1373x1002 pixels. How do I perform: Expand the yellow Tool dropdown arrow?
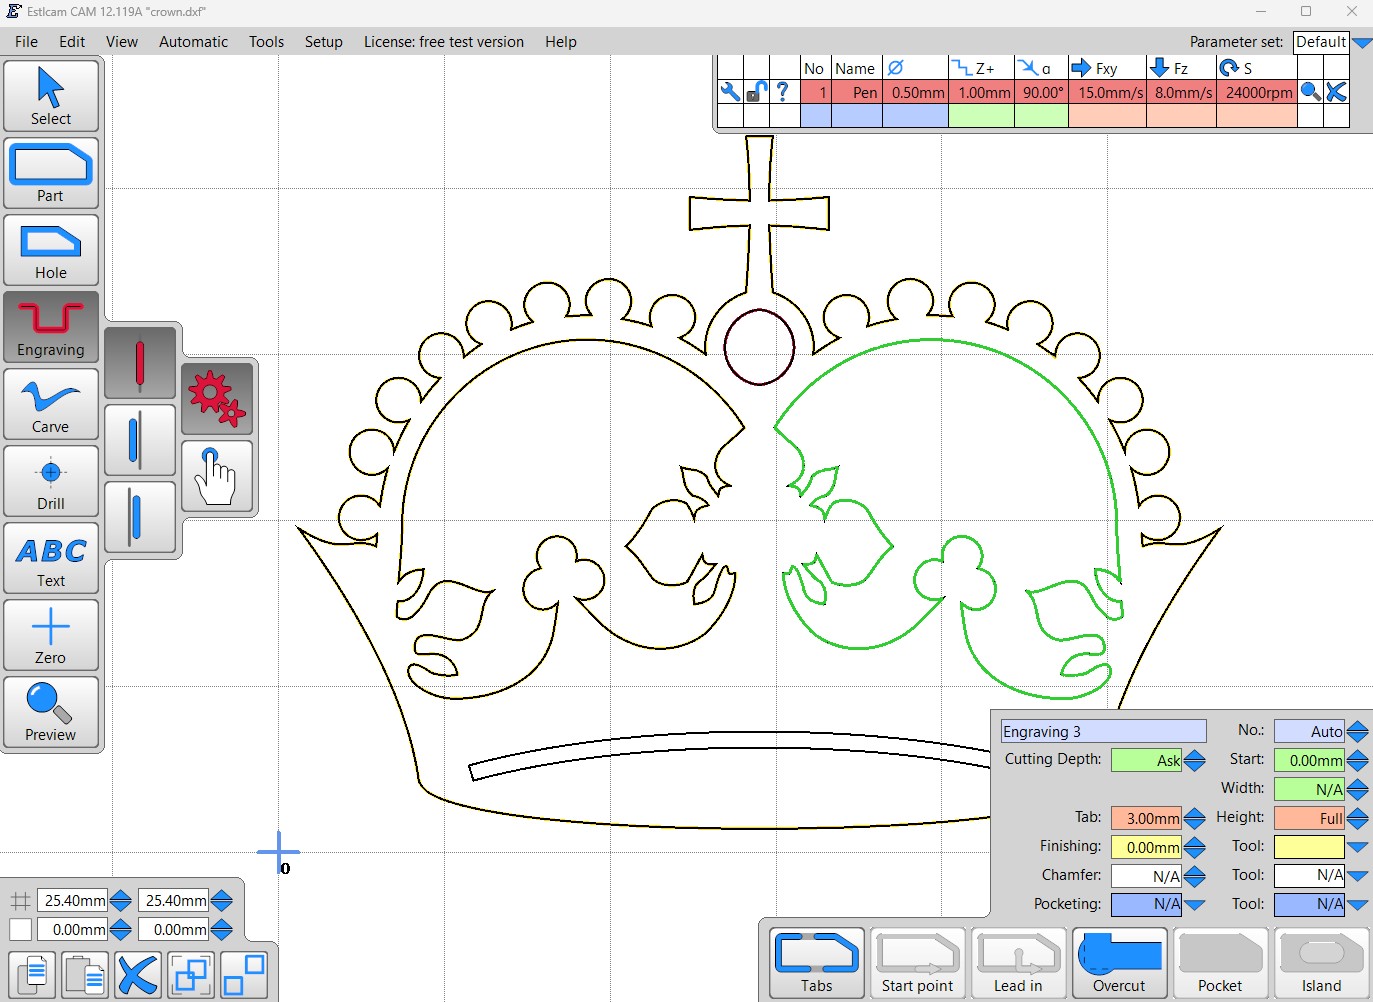coord(1357,847)
